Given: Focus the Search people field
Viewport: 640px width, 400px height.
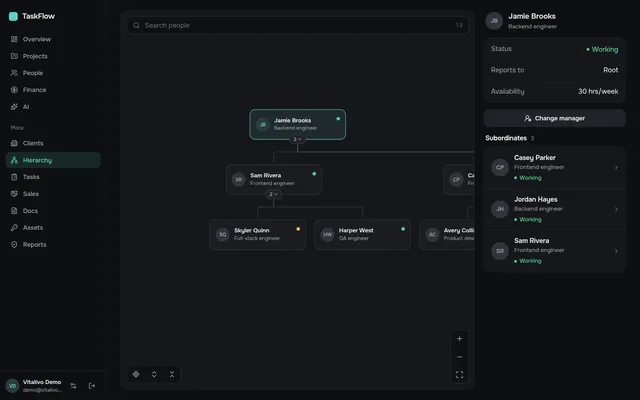Looking at the screenshot, I should [x=298, y=25].
